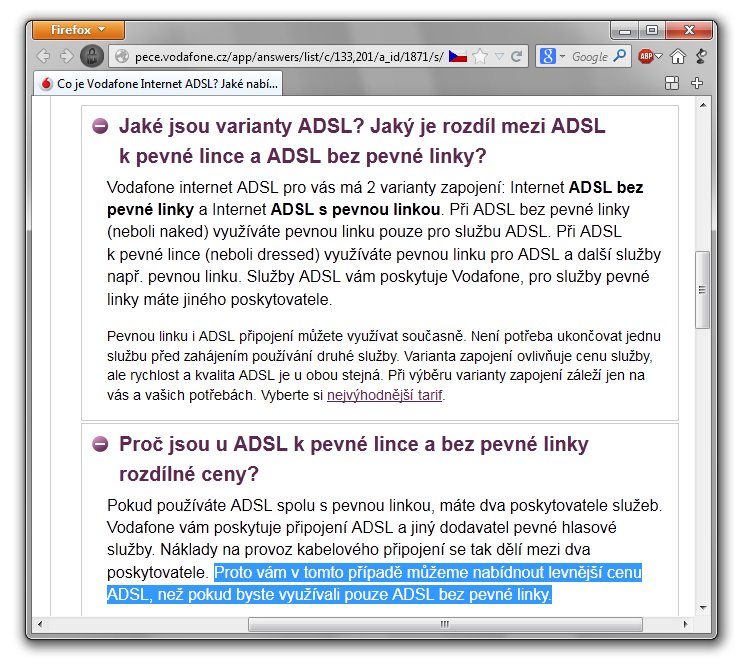Screen dimensions: 747x668
Task: Collapse the 'Proč jsou u ADSL' section icon
Action: pyautogui.click(x=100, y=444)
